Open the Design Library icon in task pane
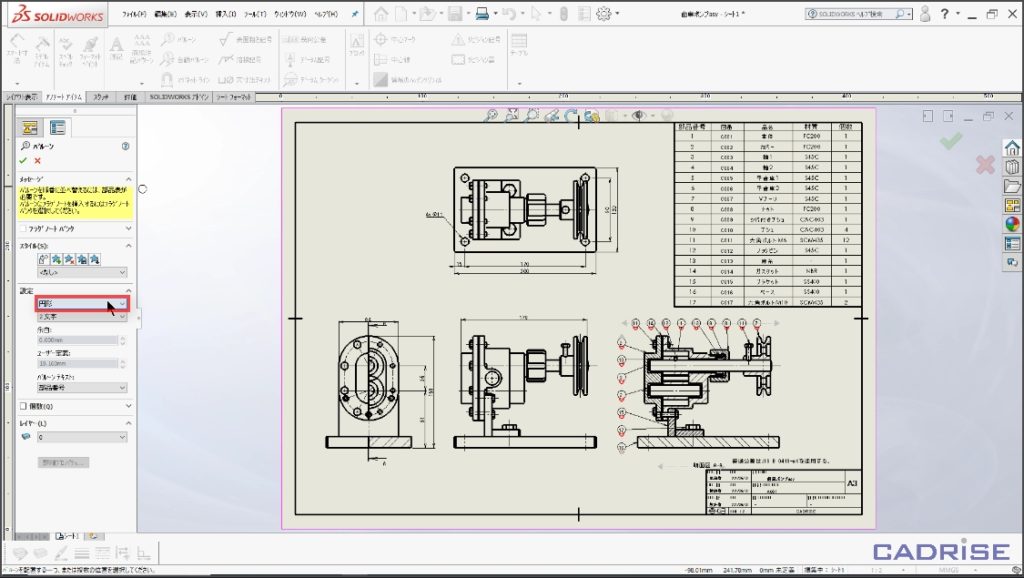This screenshot has height=578, width=1024. (1012, 167)
